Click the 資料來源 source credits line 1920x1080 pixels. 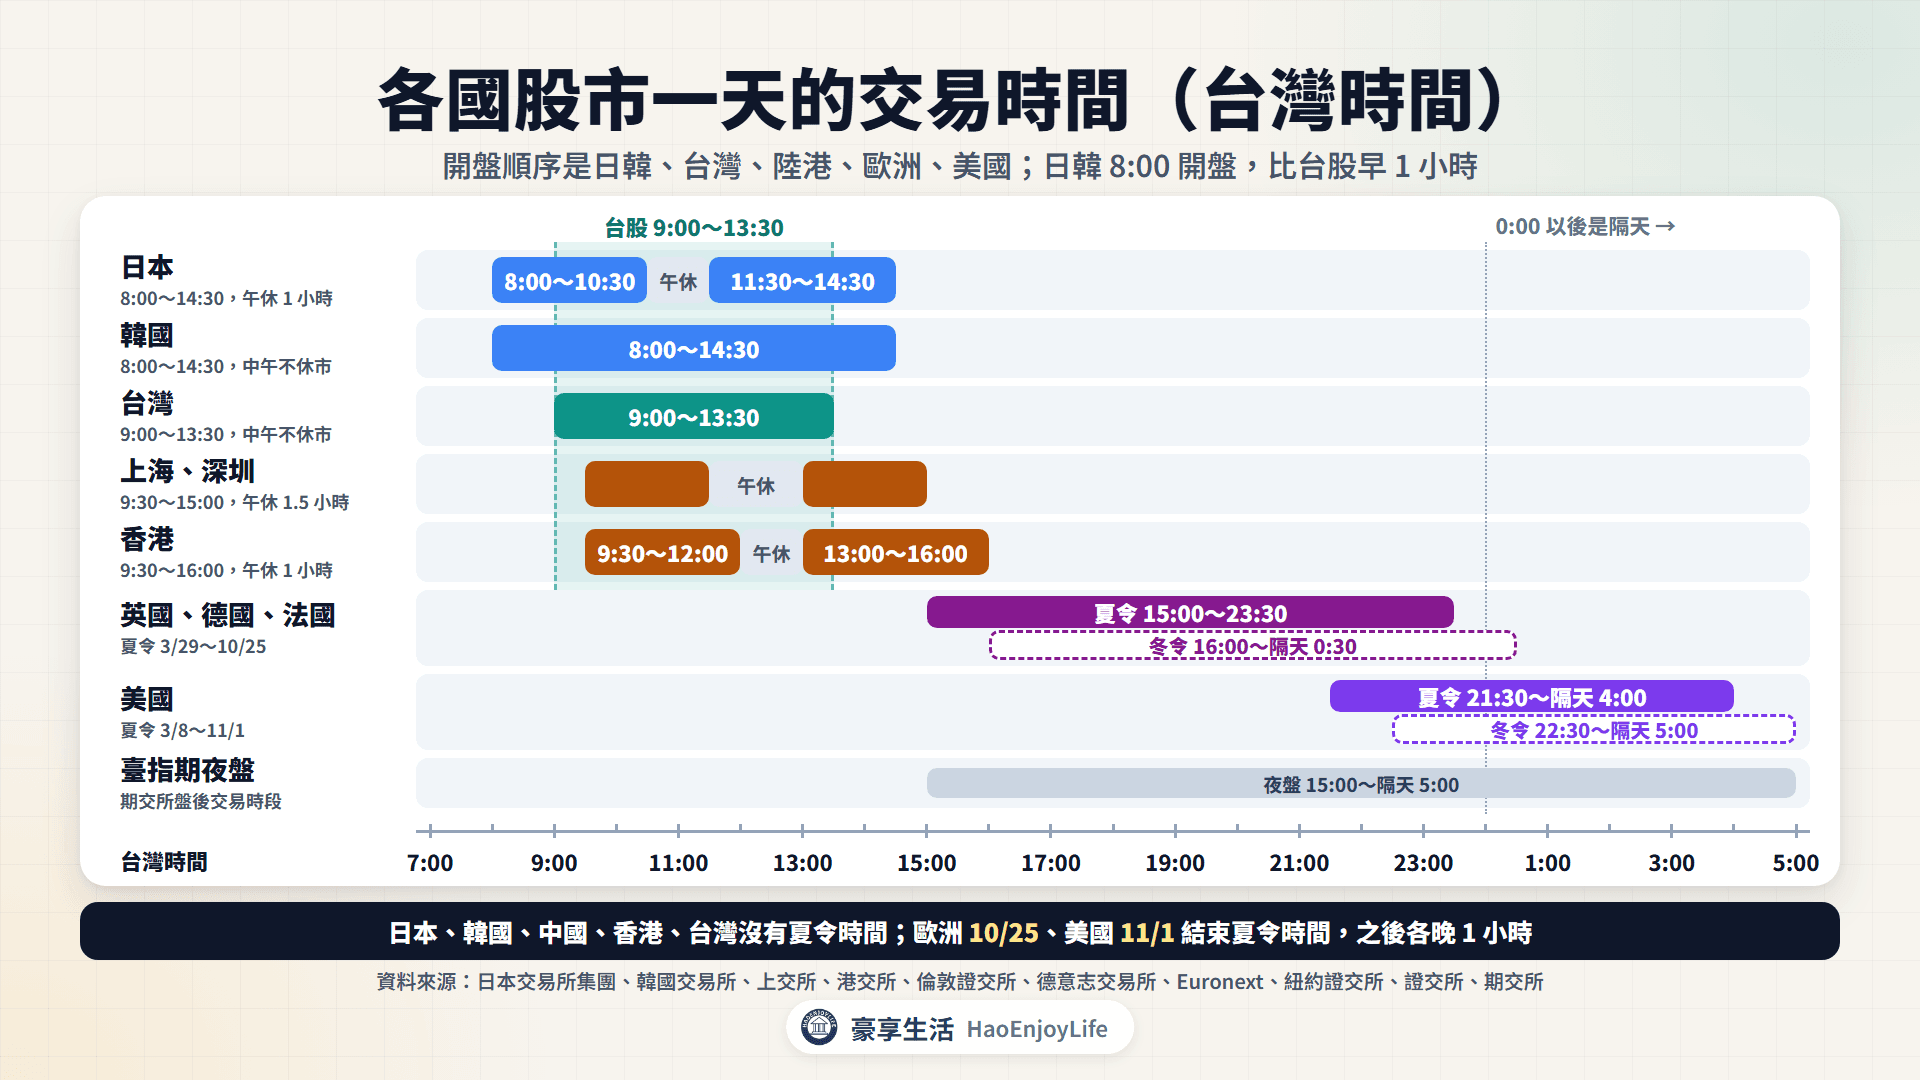pyautogui.click(x=960, y=982)
